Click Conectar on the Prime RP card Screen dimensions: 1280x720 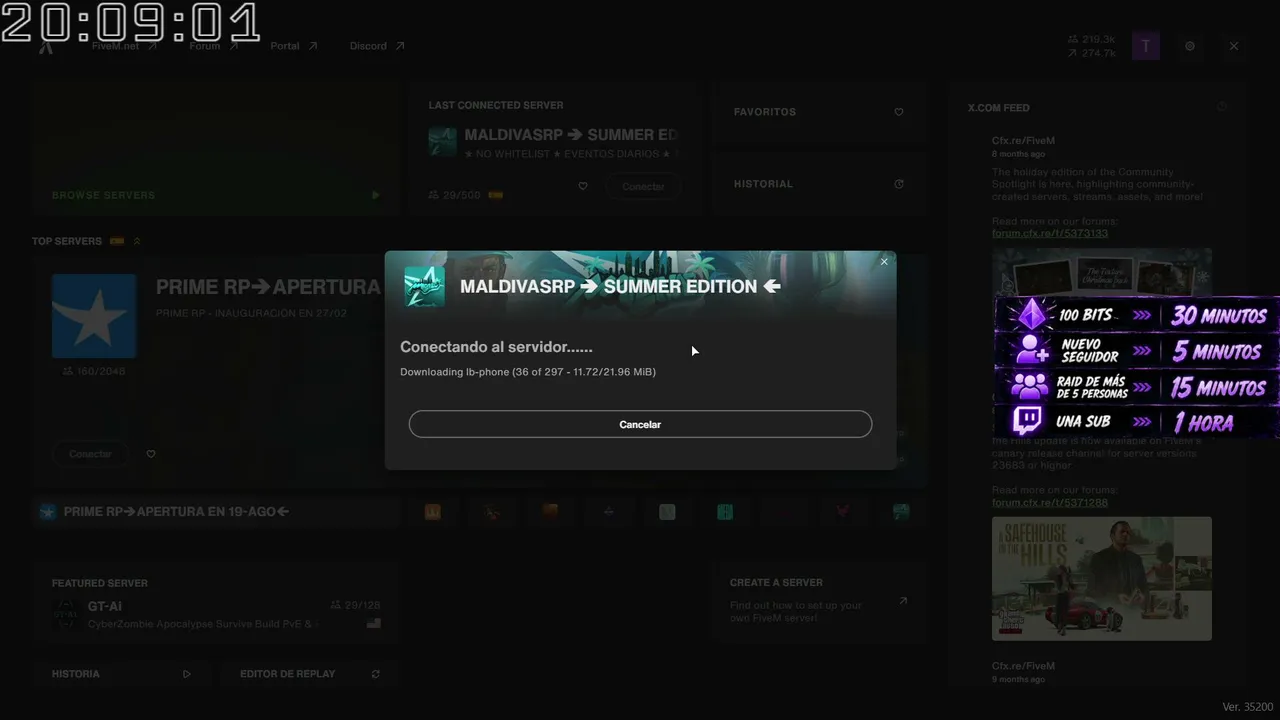coord(90,454)
